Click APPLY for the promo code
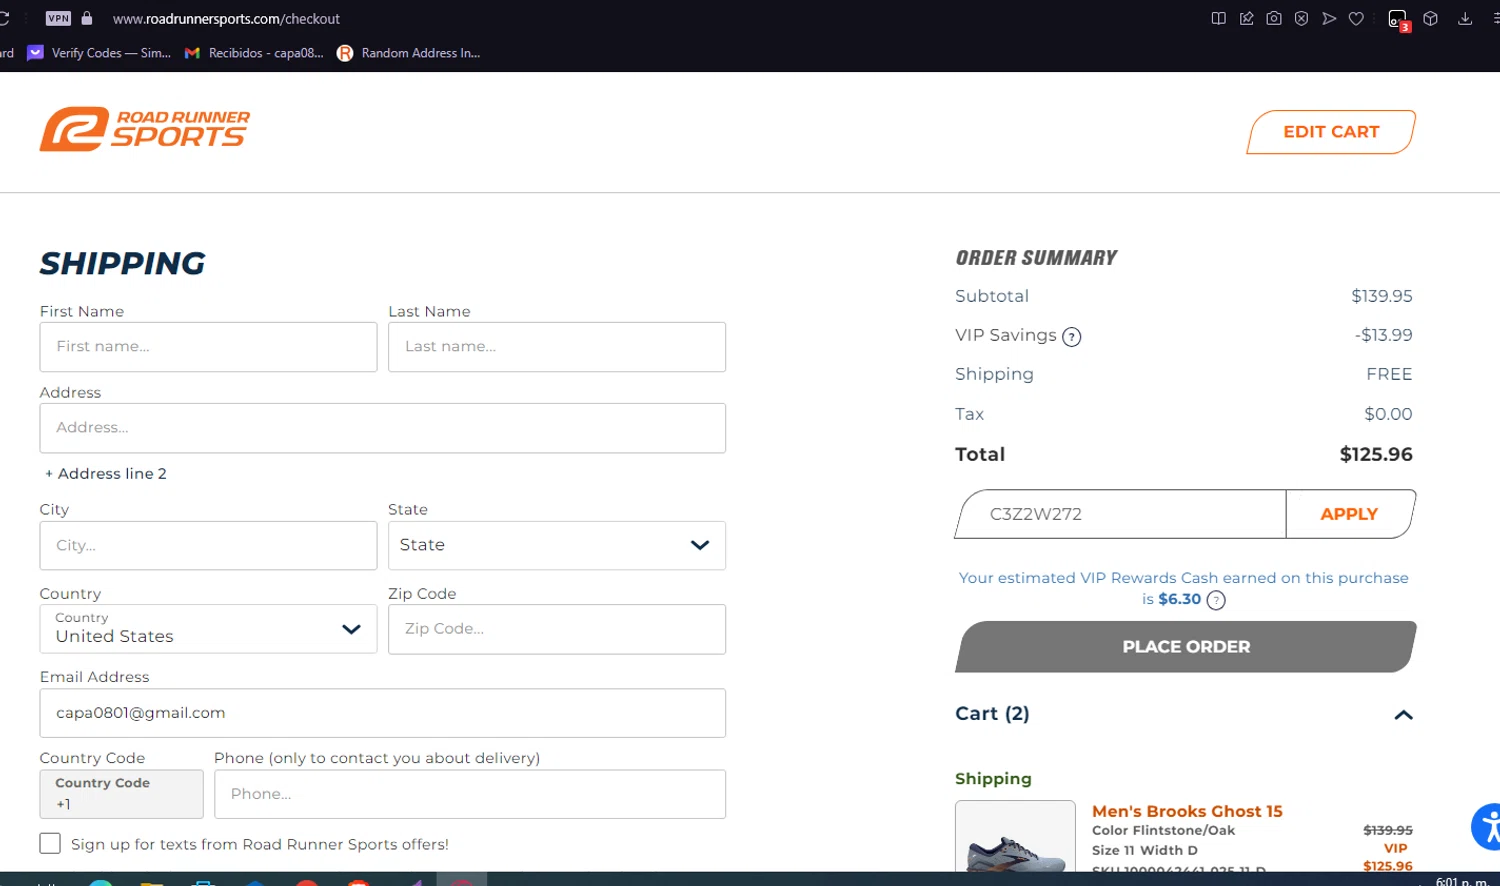This screenshot has height=886, width=1500. tap(1350, 514)
